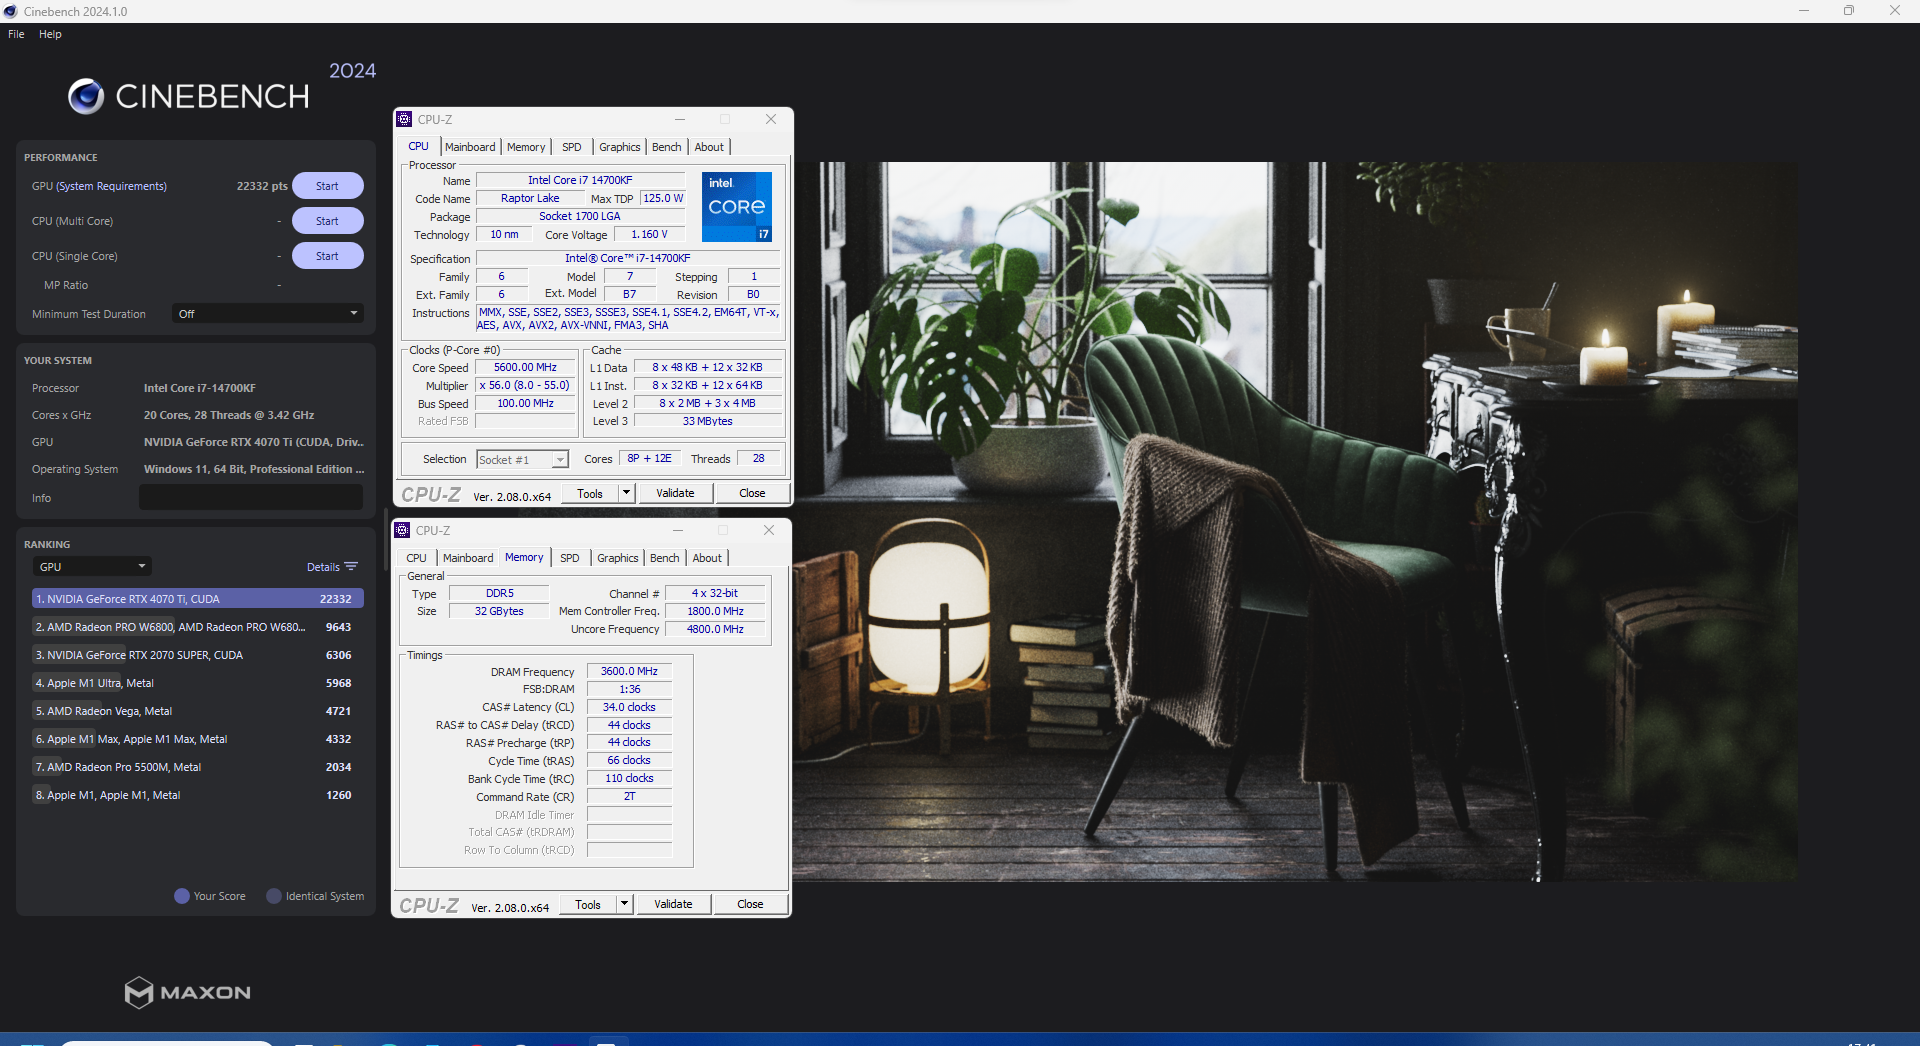Click the Intel Core i7 14700KF name field
This screenshot has height=1046, width=1920.
(580, 180)
